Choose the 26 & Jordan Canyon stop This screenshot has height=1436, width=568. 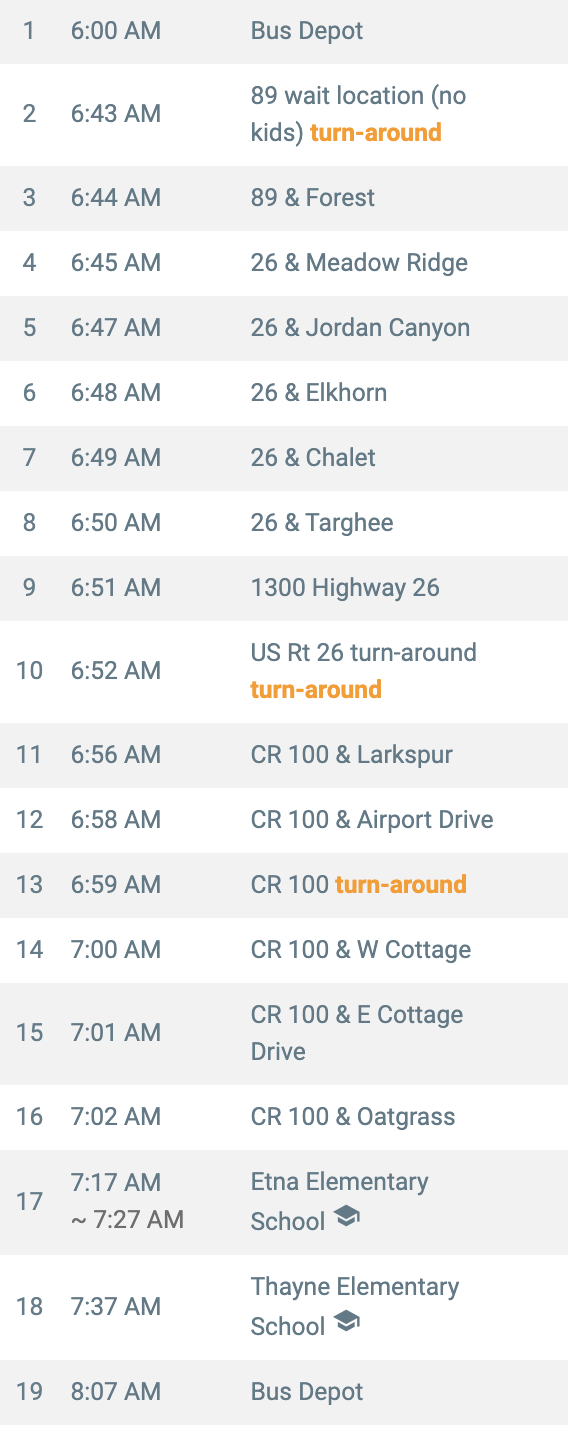[x=284, y=328]
